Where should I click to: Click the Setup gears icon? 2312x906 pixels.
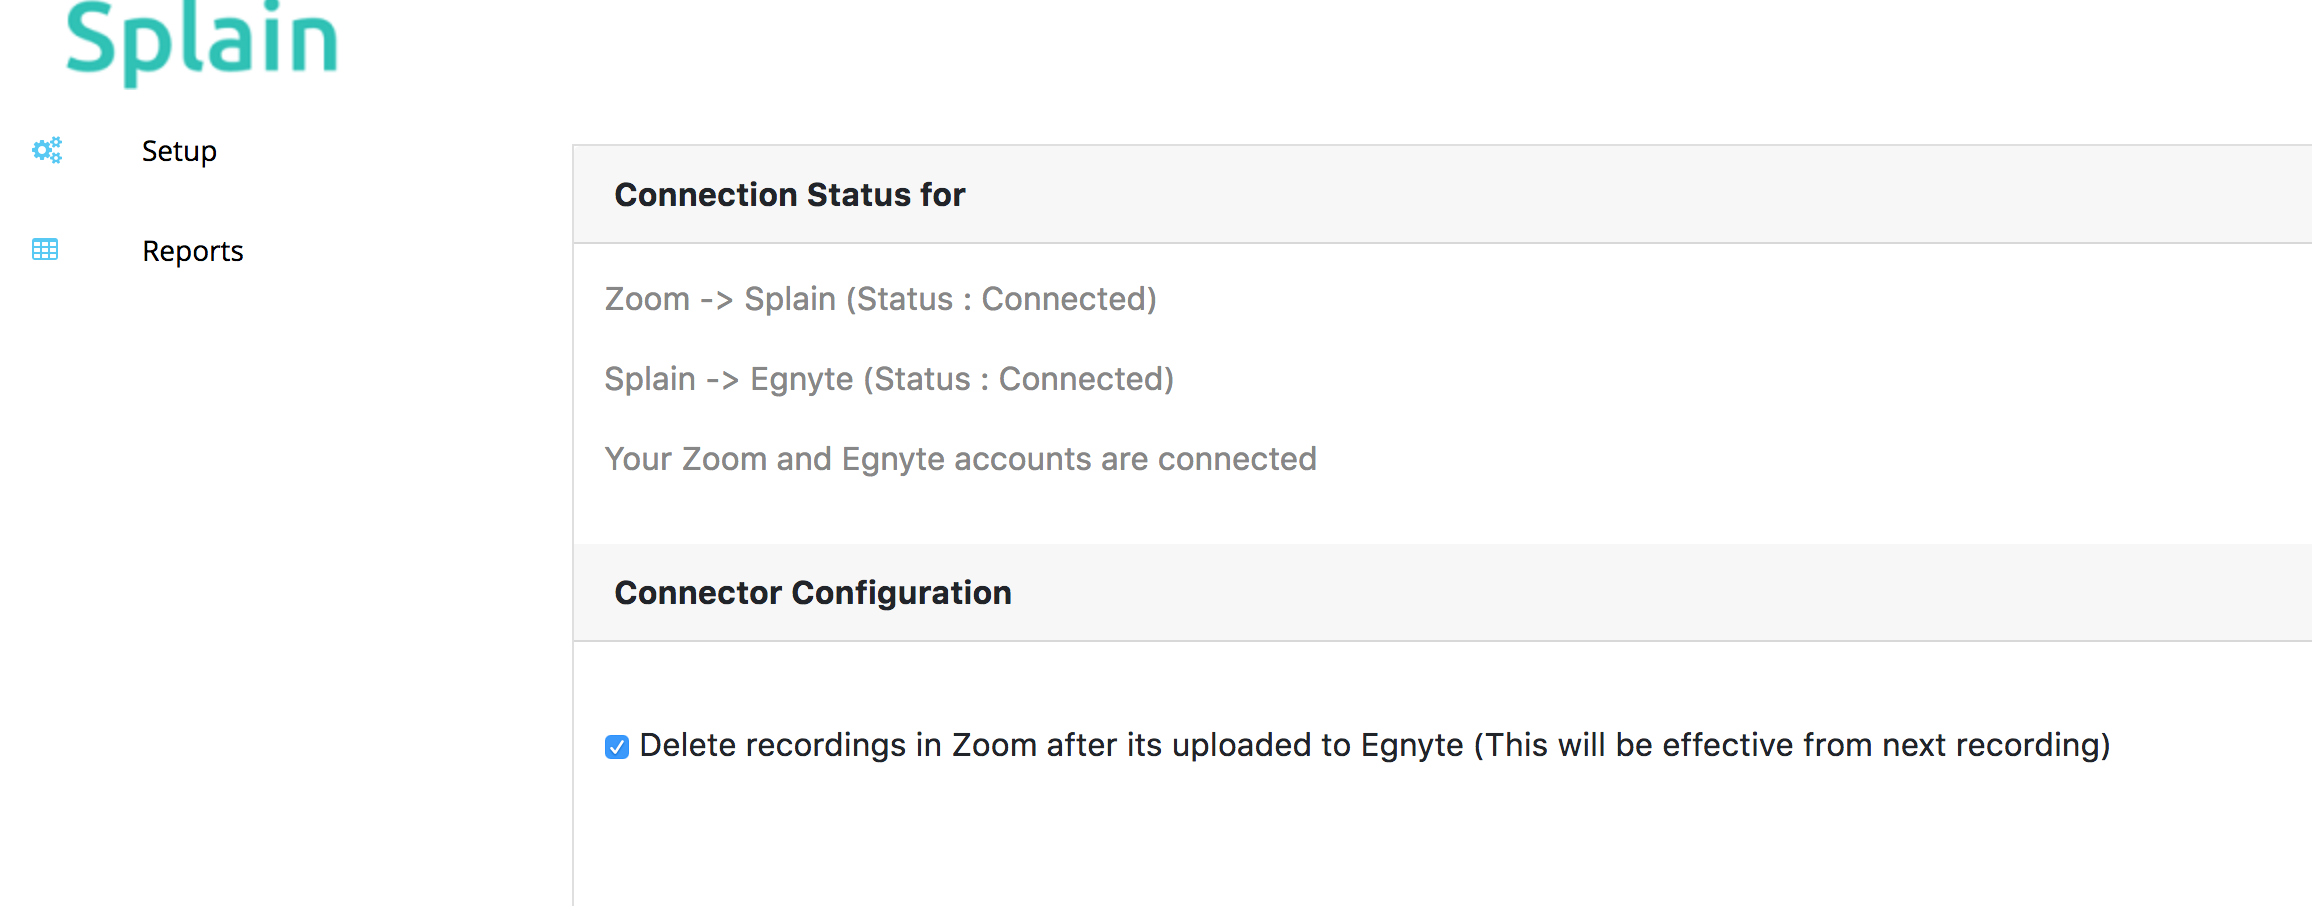tap(47, 150)
